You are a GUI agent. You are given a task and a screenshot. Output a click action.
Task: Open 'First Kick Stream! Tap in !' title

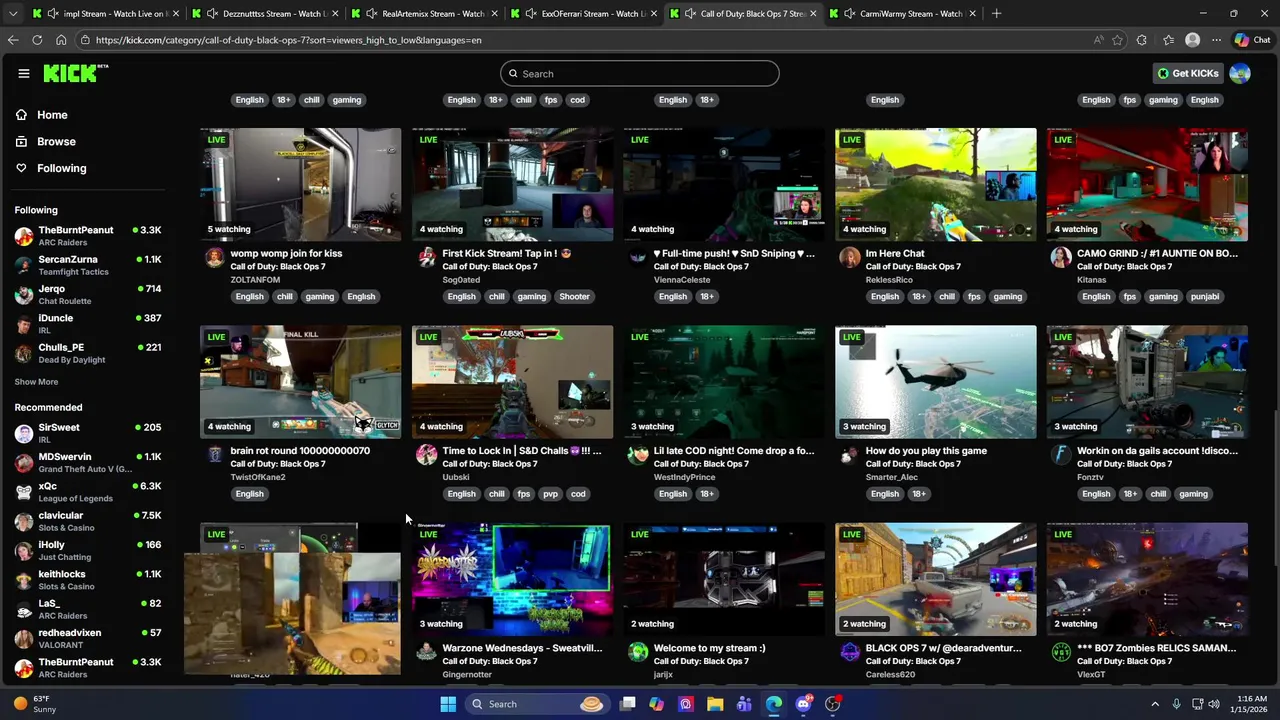506,254
